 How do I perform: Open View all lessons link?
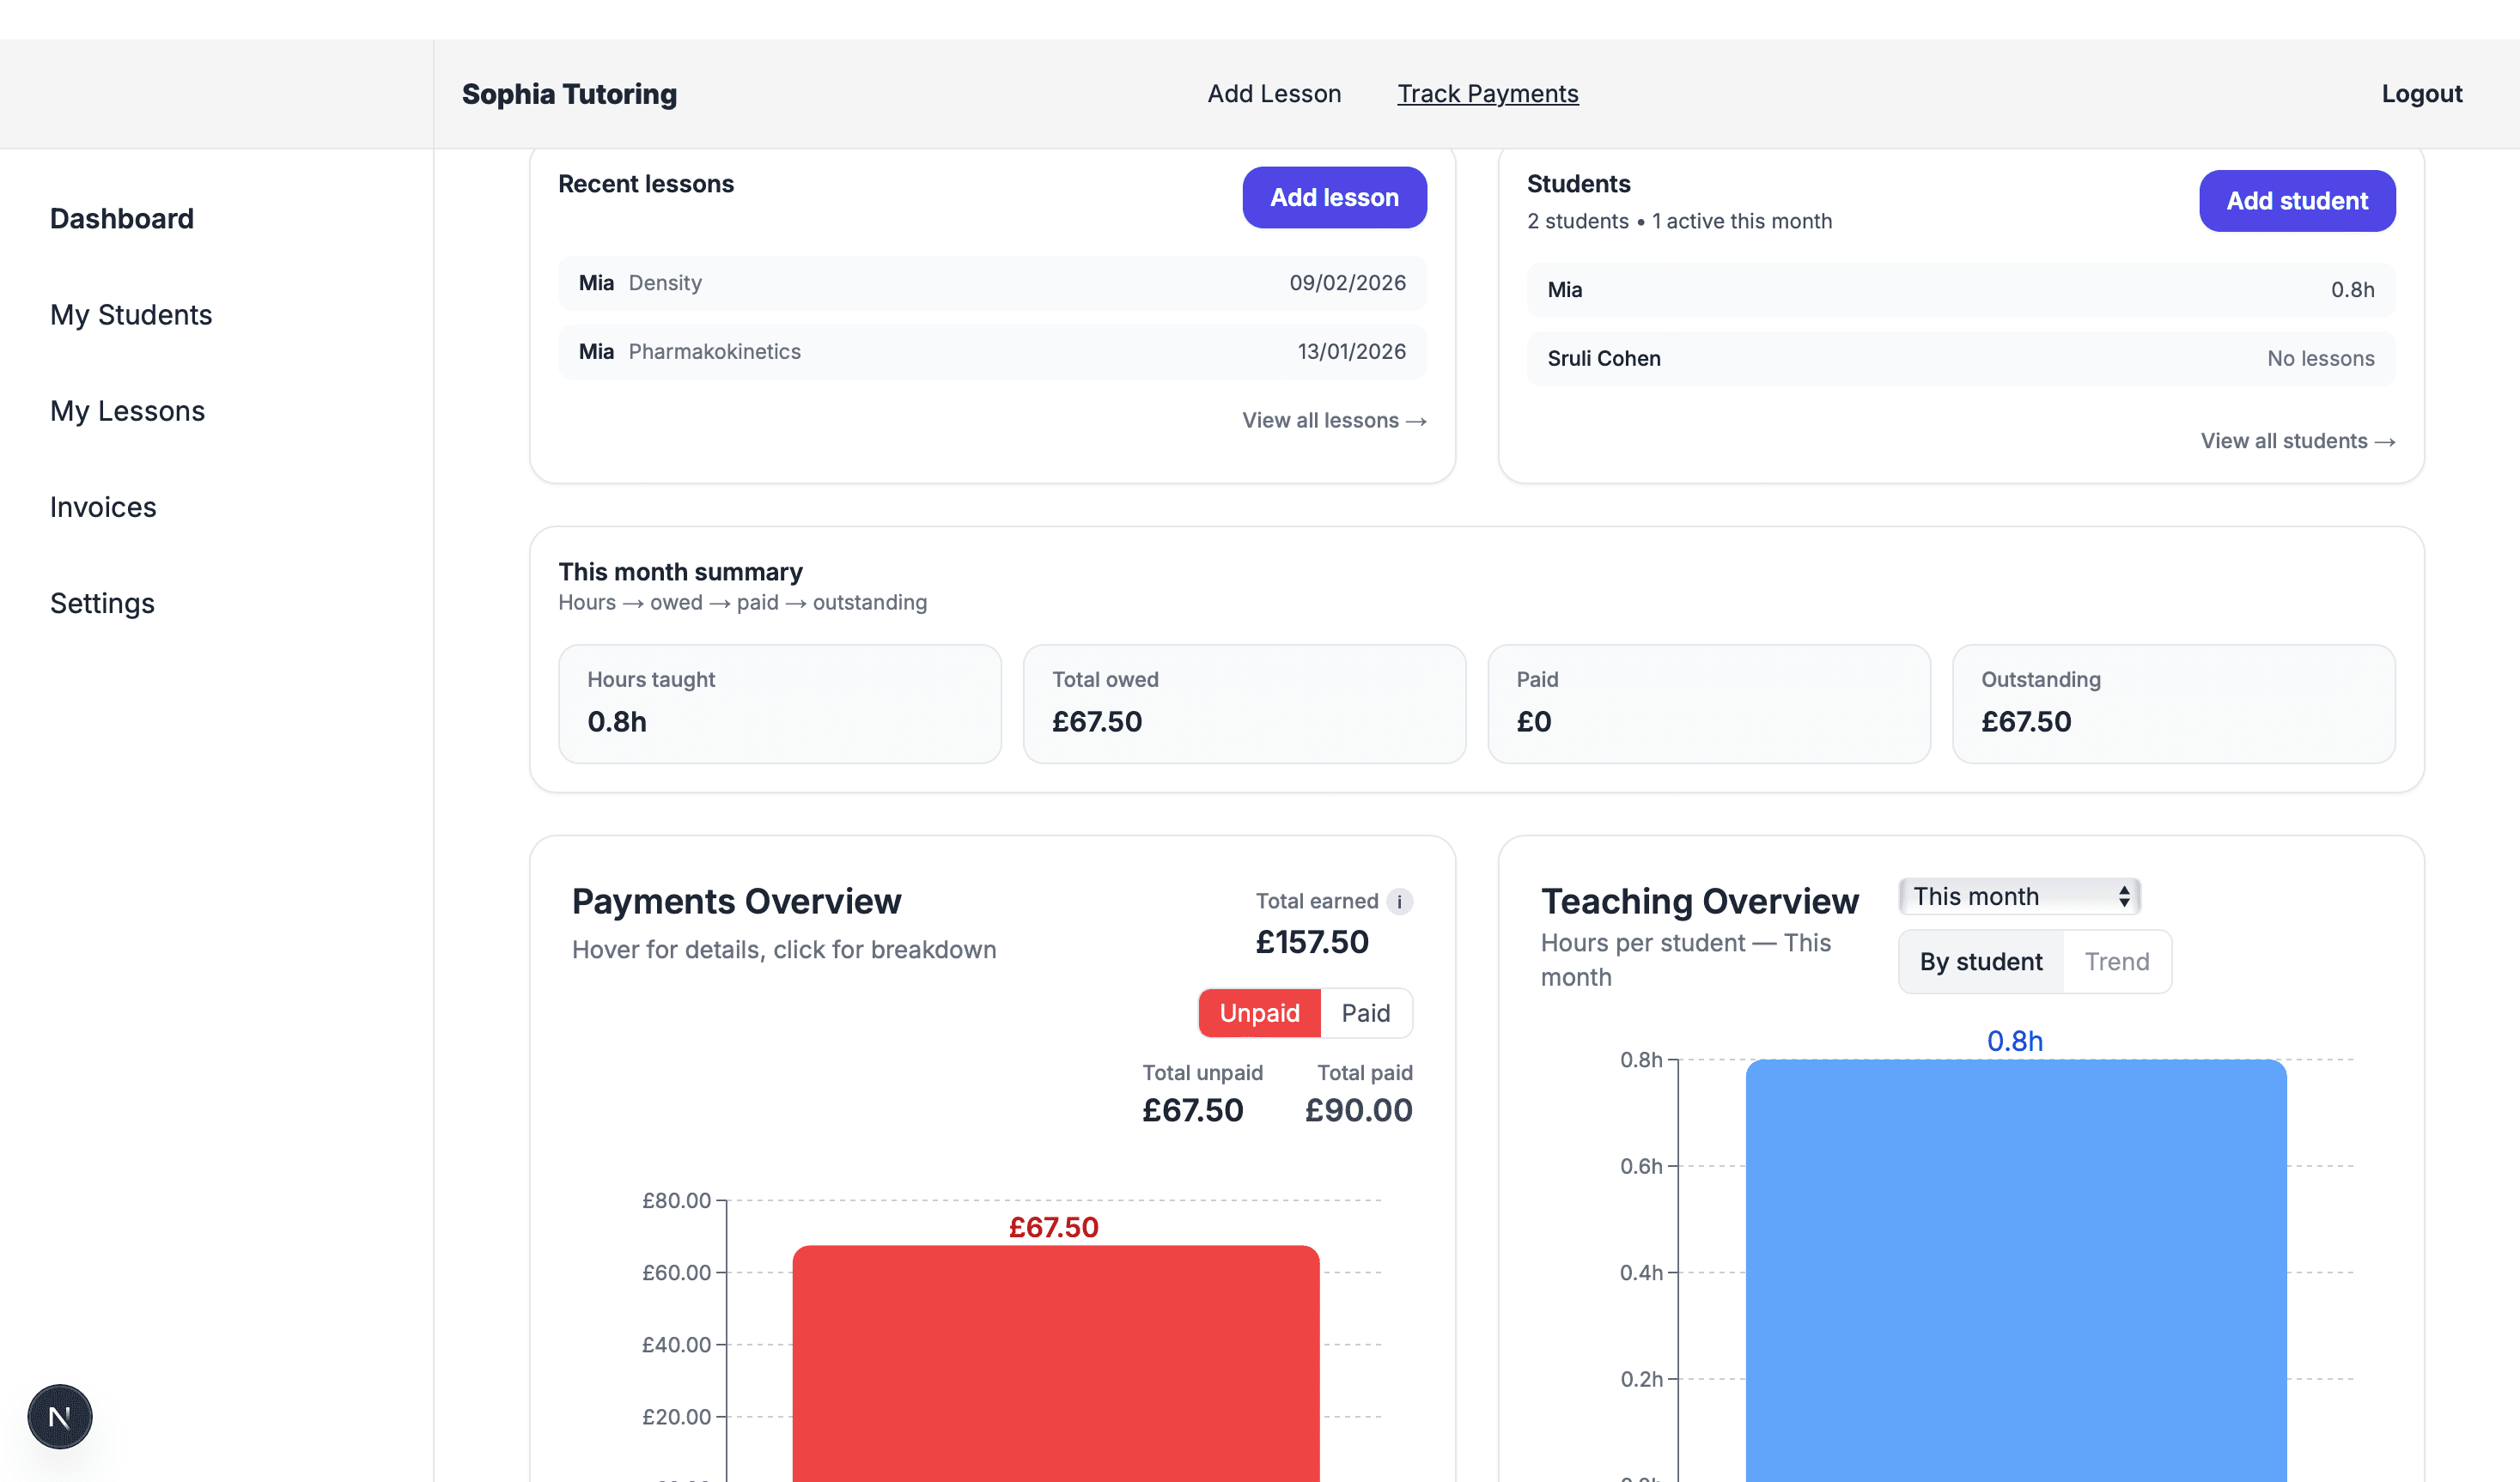click(x=1334, y=420)
